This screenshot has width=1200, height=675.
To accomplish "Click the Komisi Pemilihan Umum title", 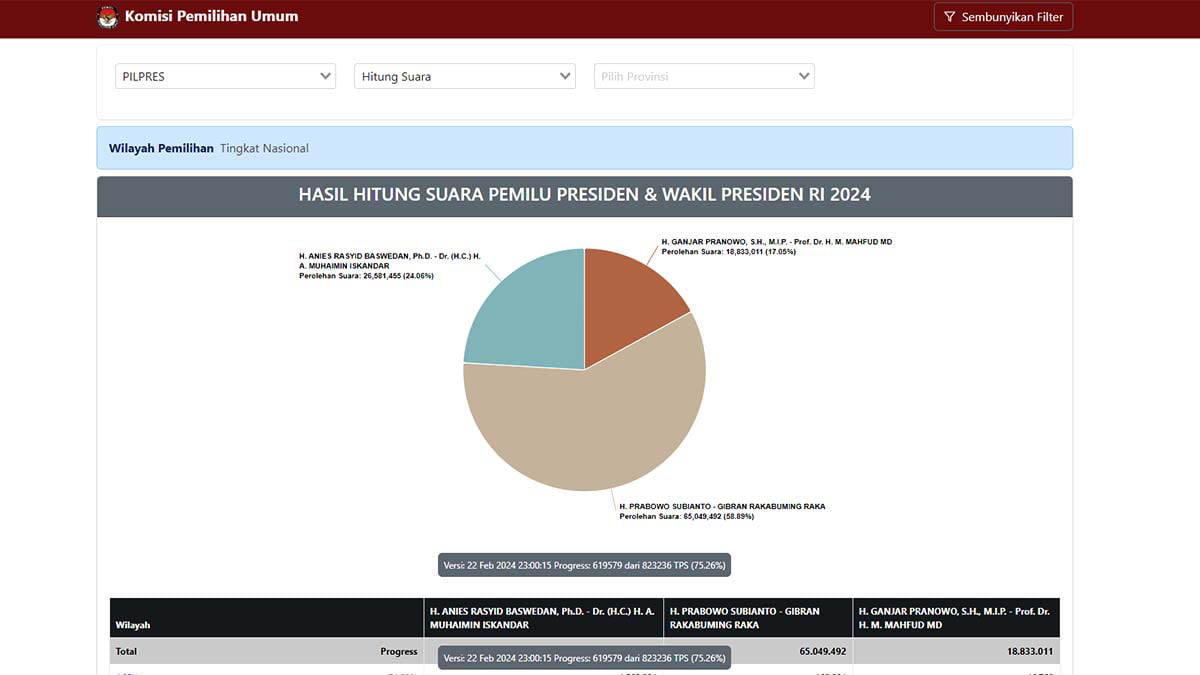I will 211,16.
